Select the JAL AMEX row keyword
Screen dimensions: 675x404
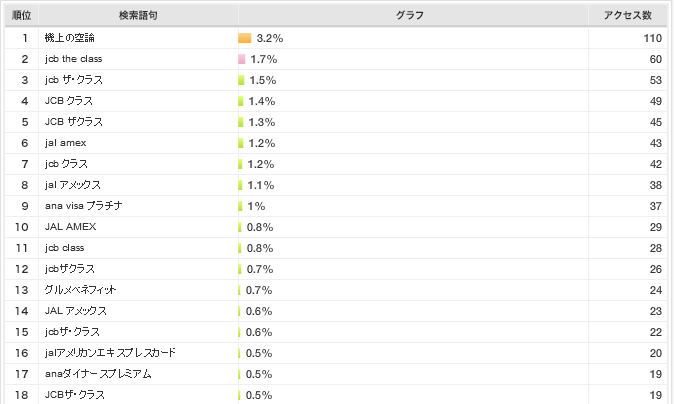coord(71,227)
